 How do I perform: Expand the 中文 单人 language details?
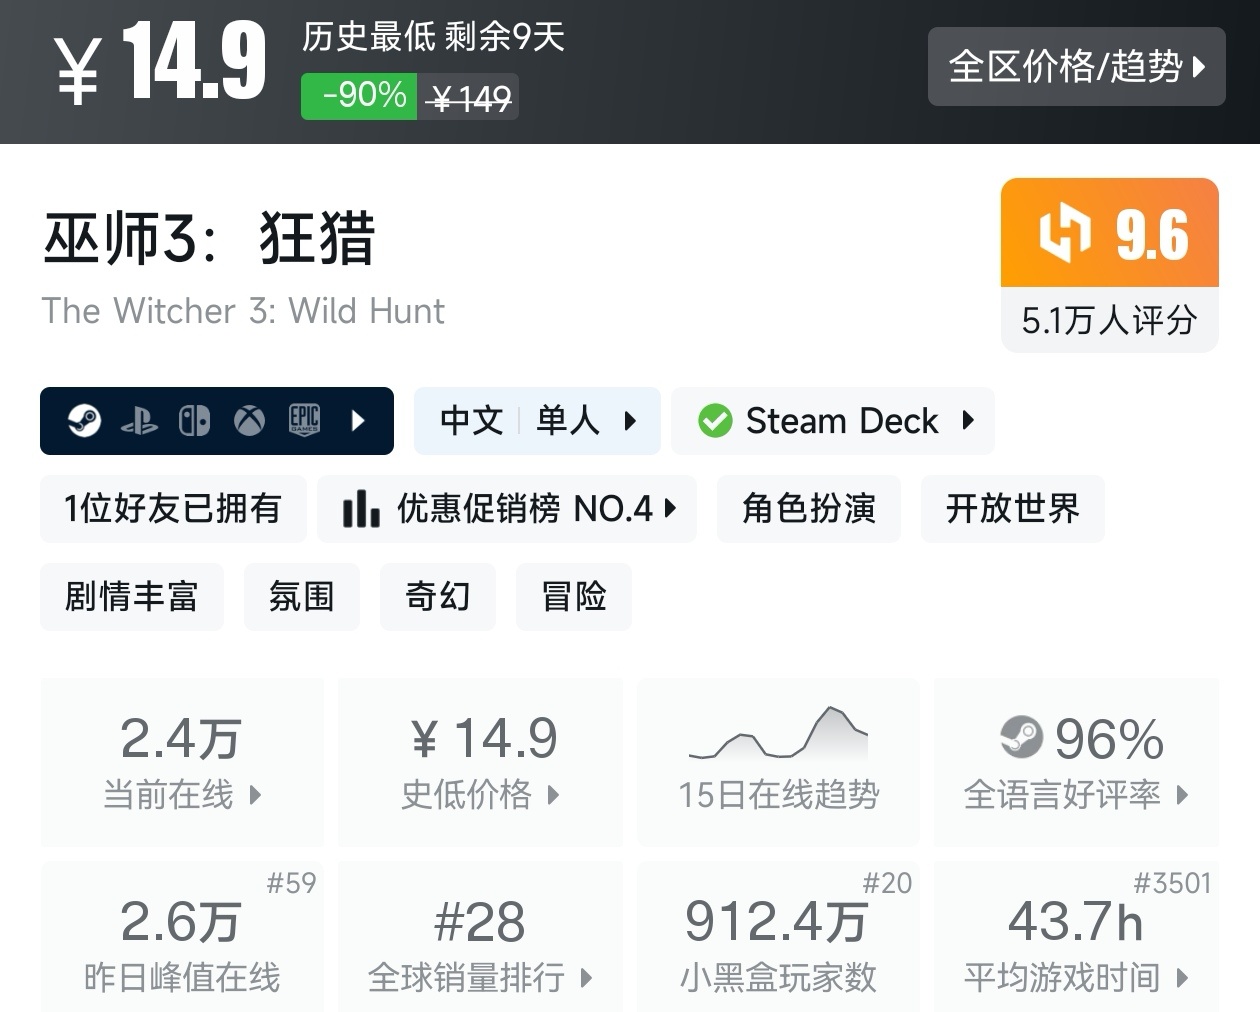coord(537,421)
